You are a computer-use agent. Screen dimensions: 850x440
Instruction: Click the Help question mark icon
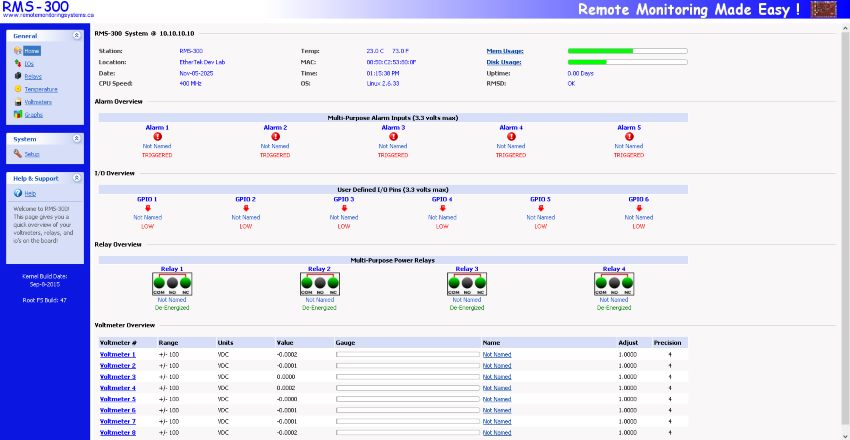point(18,193)
